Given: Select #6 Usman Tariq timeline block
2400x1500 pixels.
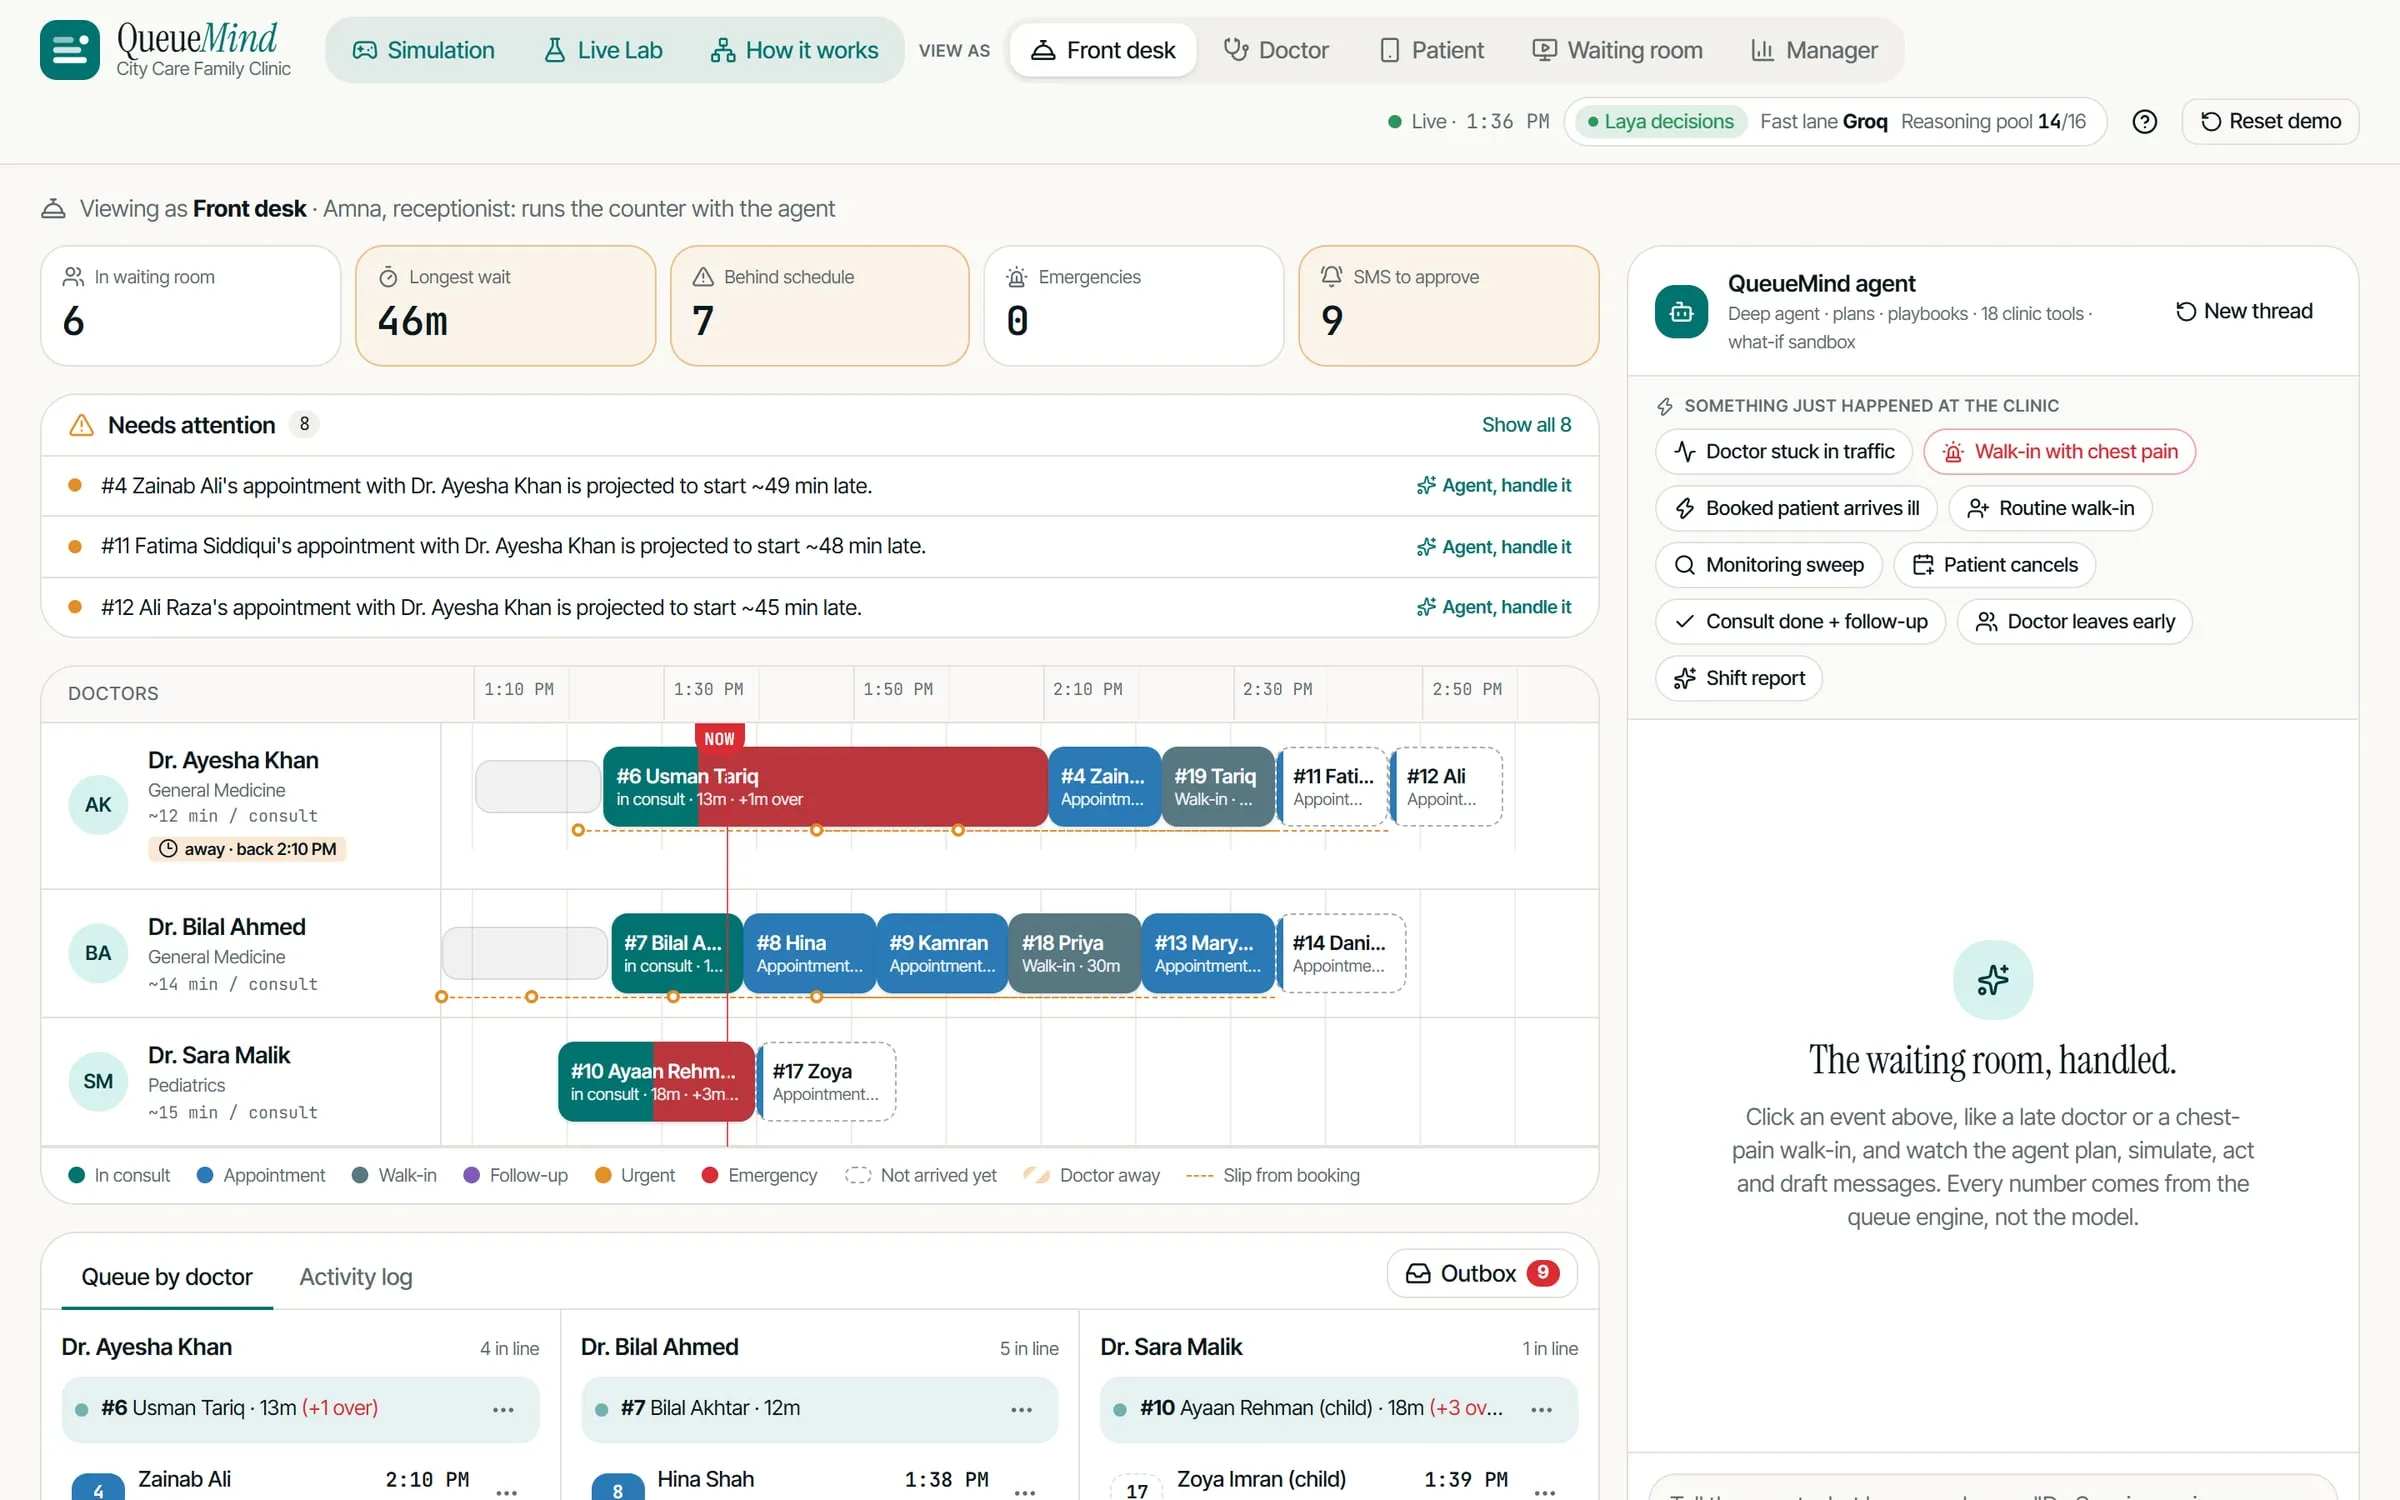Looking at the screenshot, I should point(825,787).
